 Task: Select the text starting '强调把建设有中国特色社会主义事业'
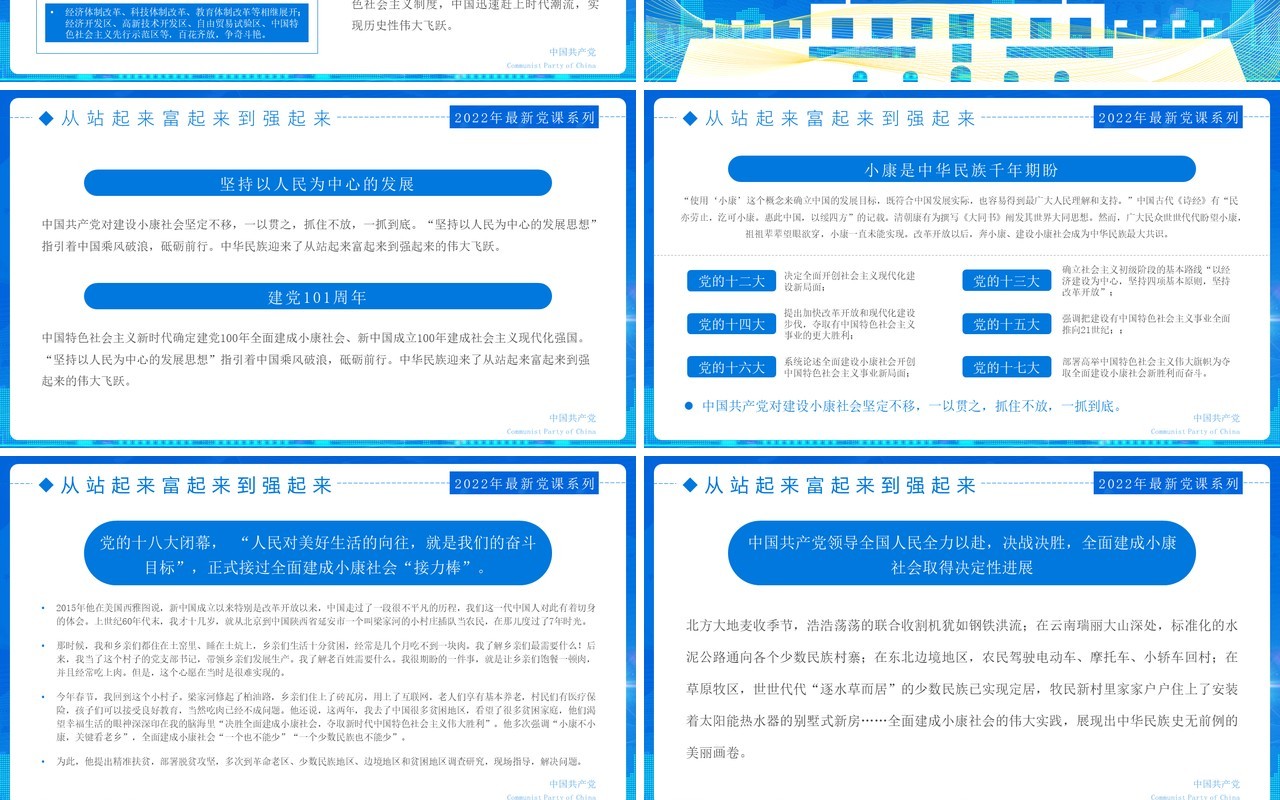[x=1146, y=324]
